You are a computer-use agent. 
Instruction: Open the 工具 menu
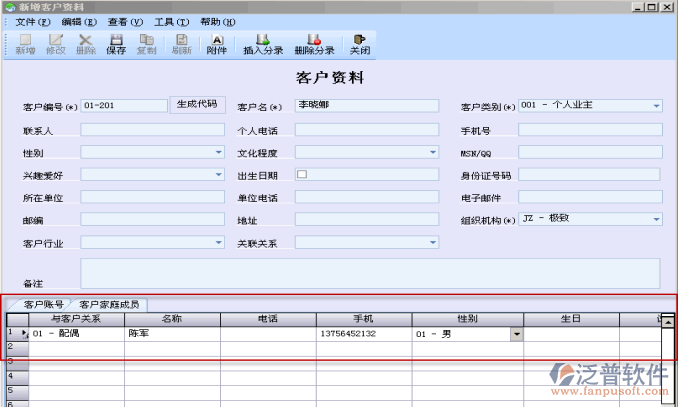[x=171, y=21]
